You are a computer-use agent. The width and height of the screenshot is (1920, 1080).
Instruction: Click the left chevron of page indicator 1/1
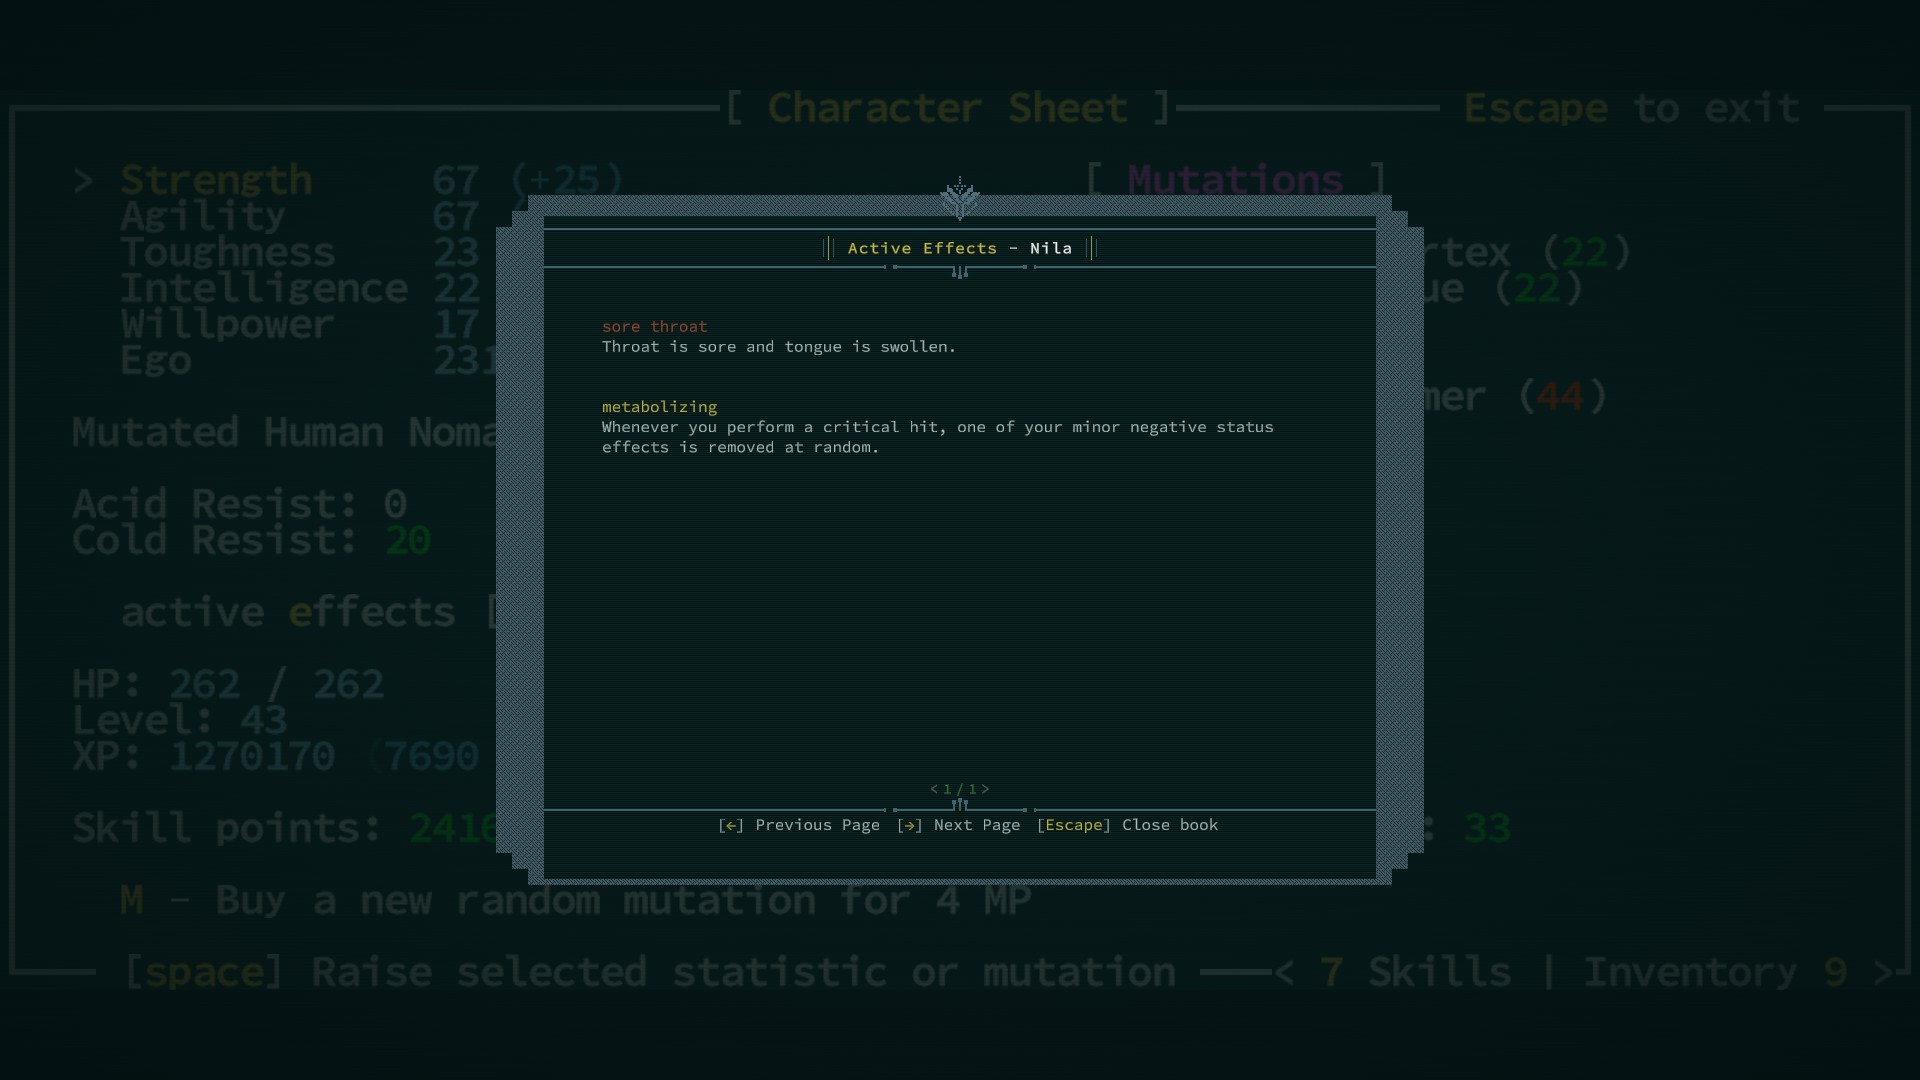pyautogui.click(x=934, y=789)
